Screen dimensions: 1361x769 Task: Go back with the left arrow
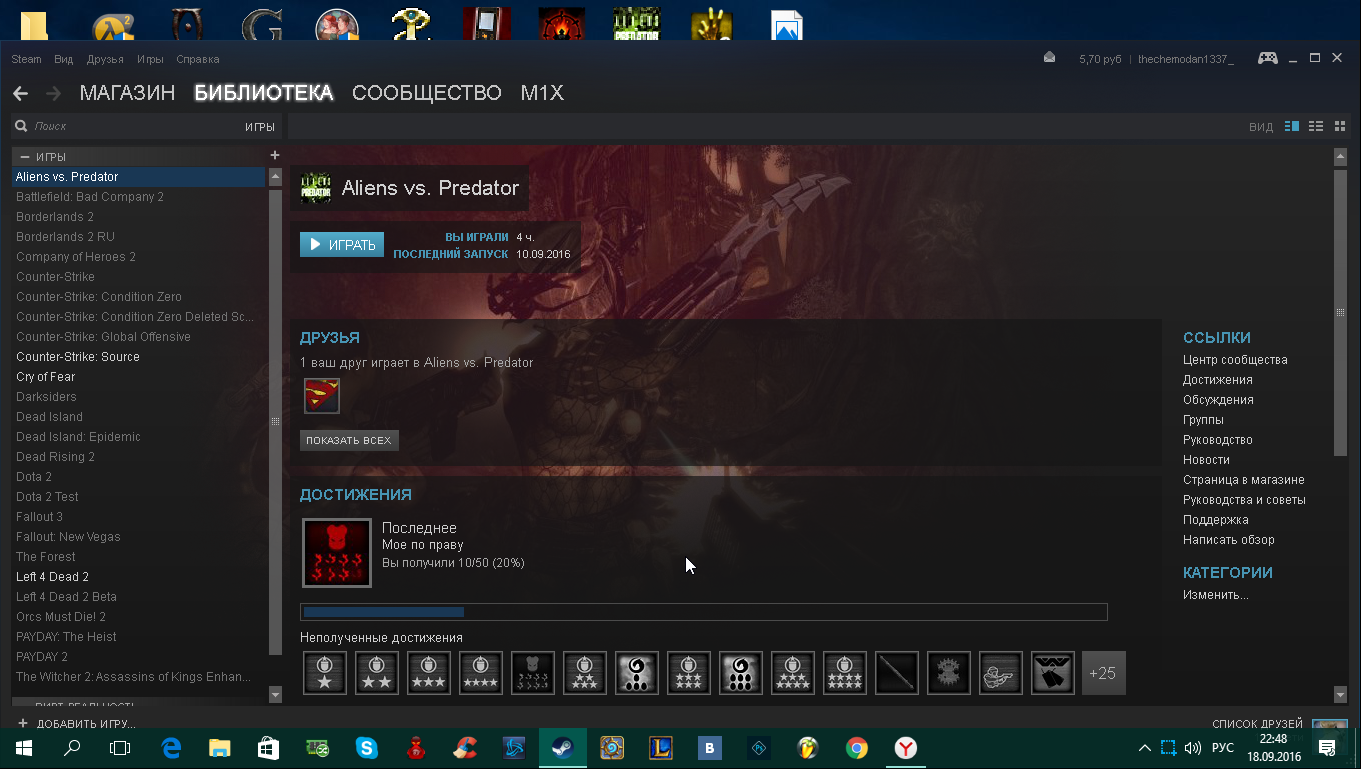(x=21, y=94)
